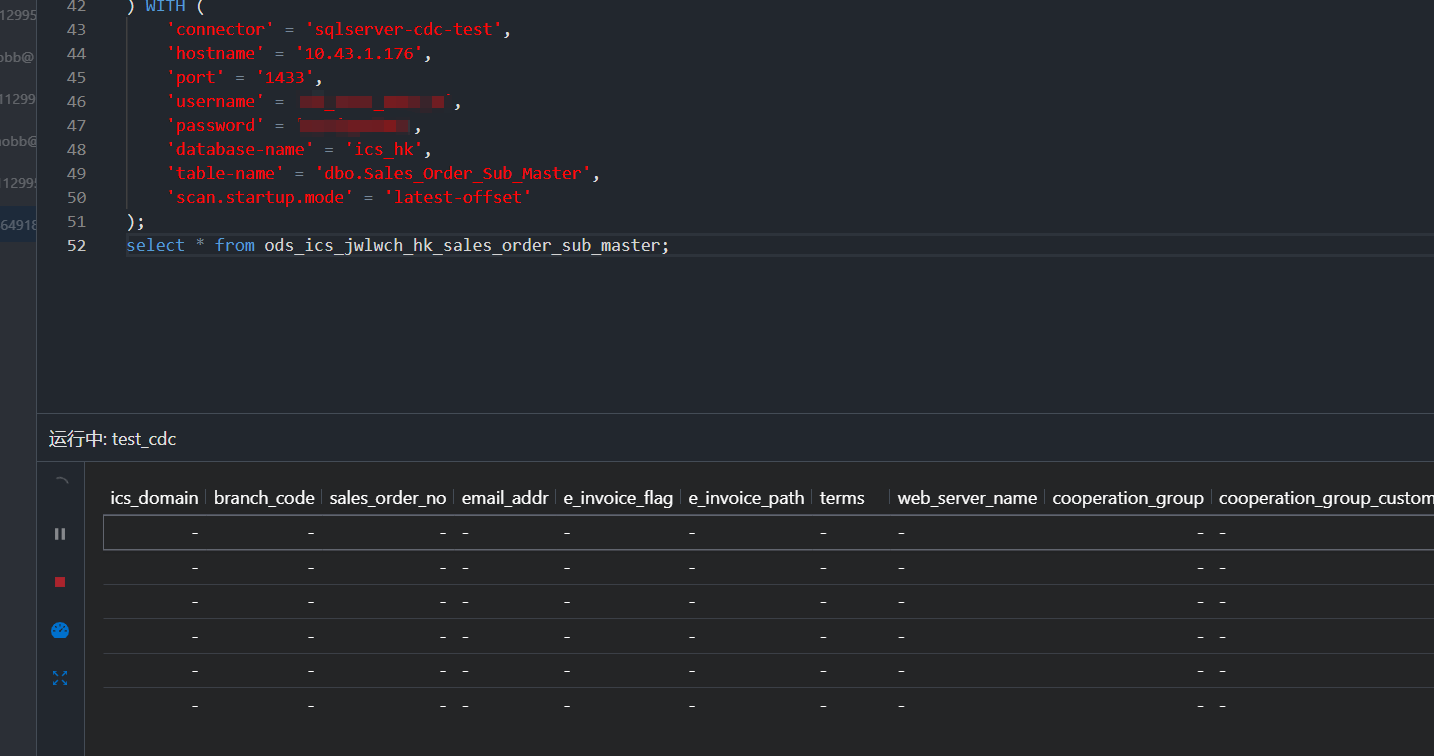This screenshot has width=1434, height=756.
Task: Click line number 52 in the gutter
Action: pyautogui.click(x=76, y=246)
